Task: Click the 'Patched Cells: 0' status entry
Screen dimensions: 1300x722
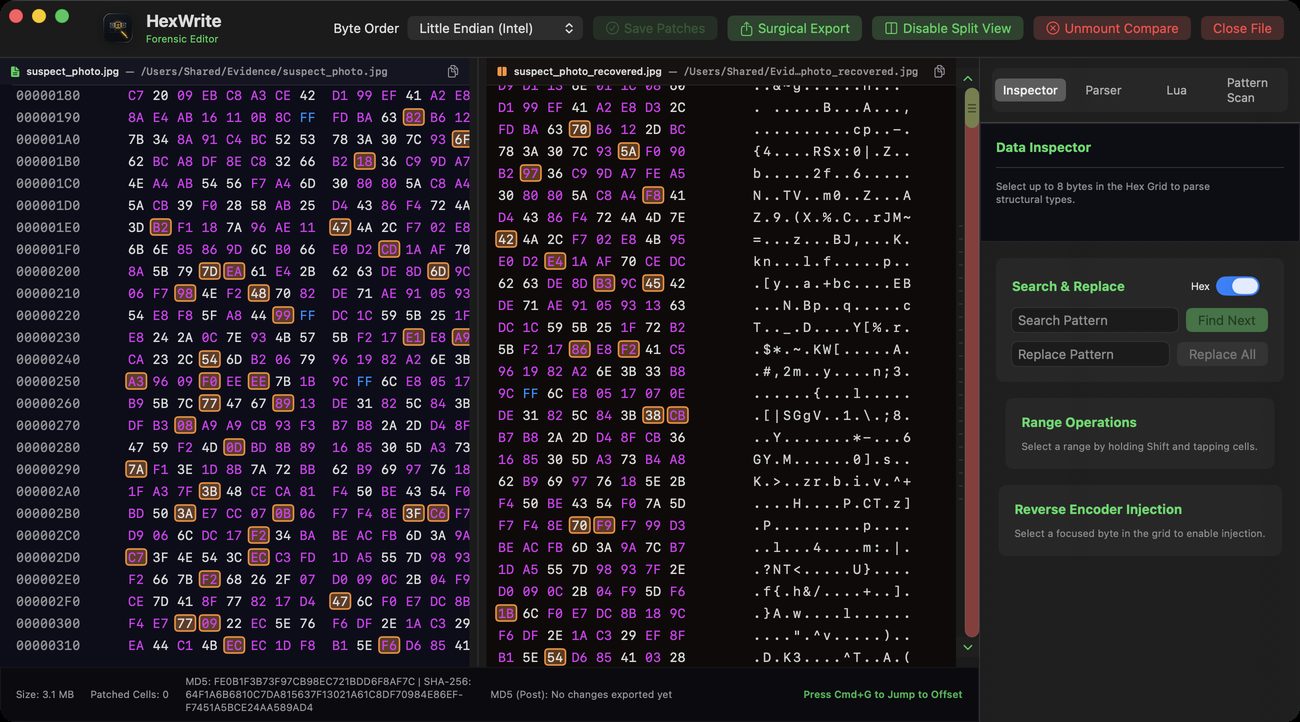Action: (x=129, y=694)
